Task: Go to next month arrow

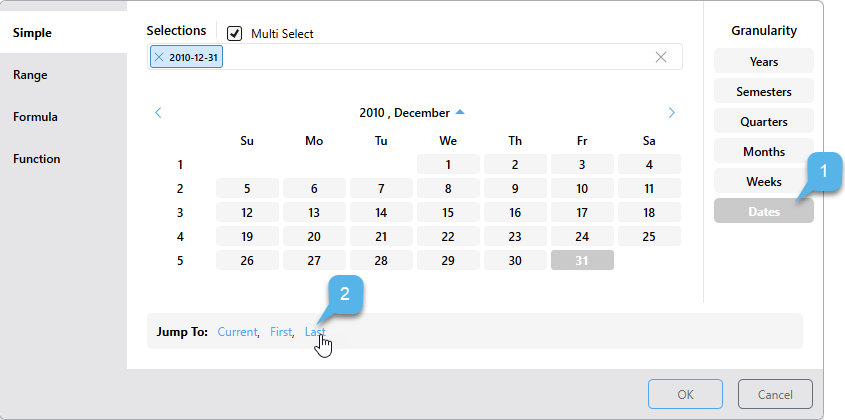Action: (672, 113)
